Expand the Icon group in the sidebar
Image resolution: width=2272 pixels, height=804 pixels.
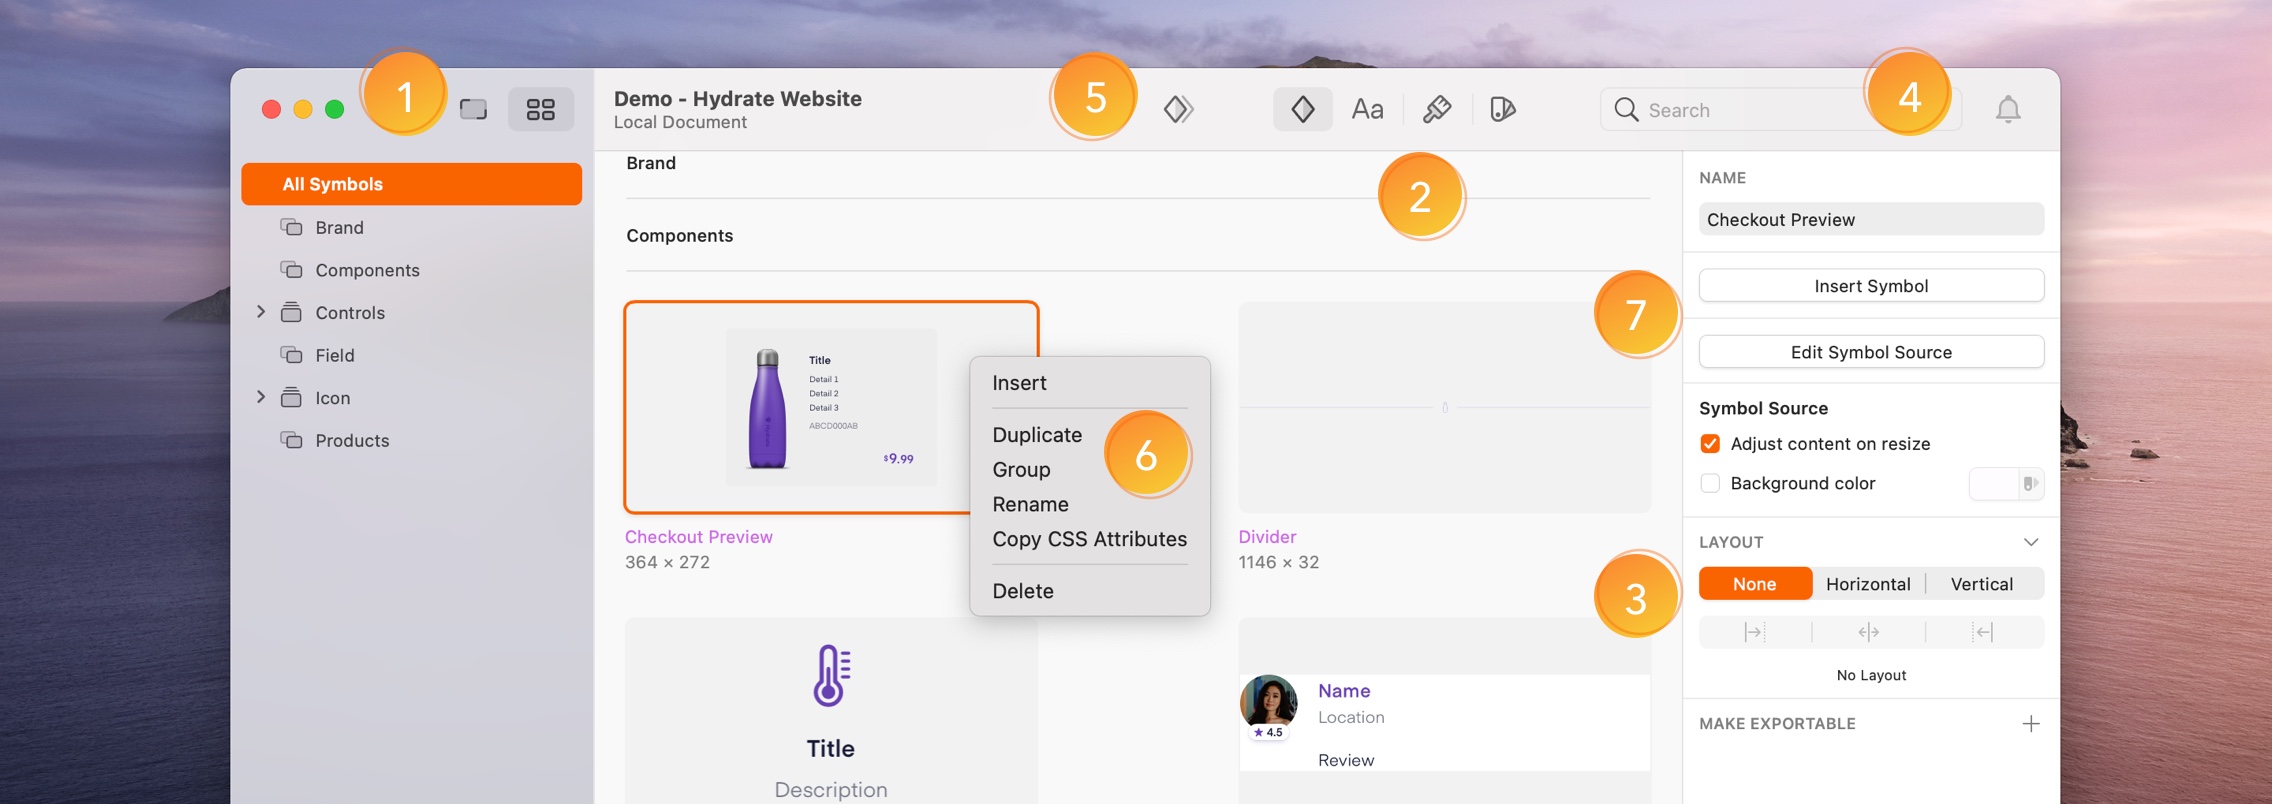(x=261, y=397)
